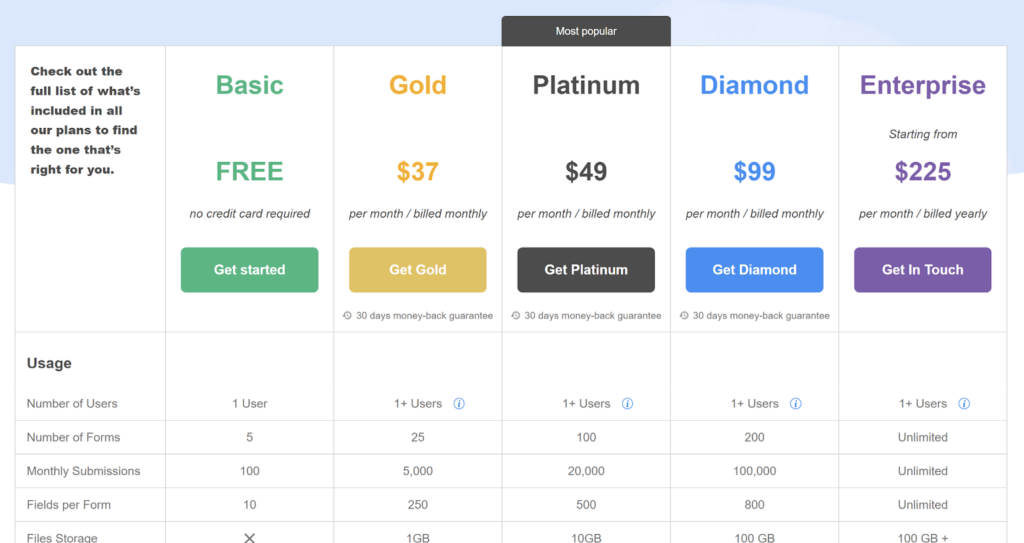The height and width of the screenshot is (543, 1024).
Task: Click the green Get started button
Action: click(x=249, y=270)
